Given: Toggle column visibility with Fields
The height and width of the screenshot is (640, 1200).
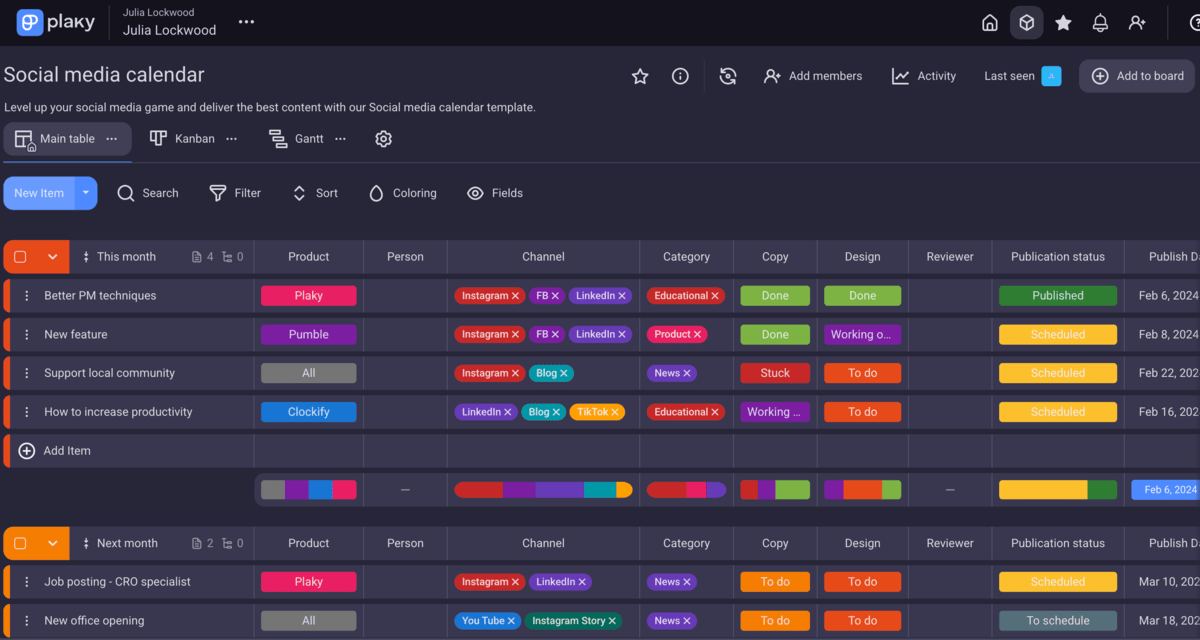Looking at the screenshot, I should tap(495, 193).
